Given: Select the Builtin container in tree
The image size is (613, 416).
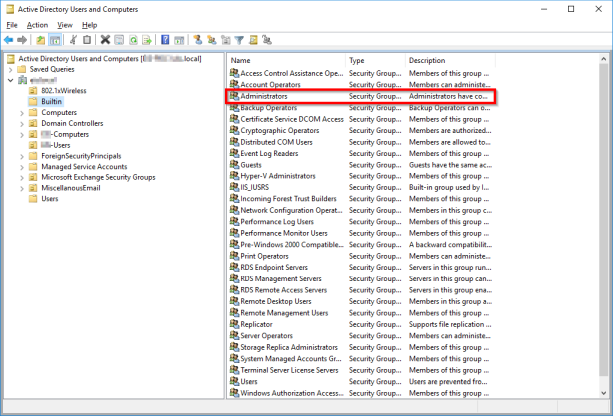Looking at the screenshot, I should 52,102.
